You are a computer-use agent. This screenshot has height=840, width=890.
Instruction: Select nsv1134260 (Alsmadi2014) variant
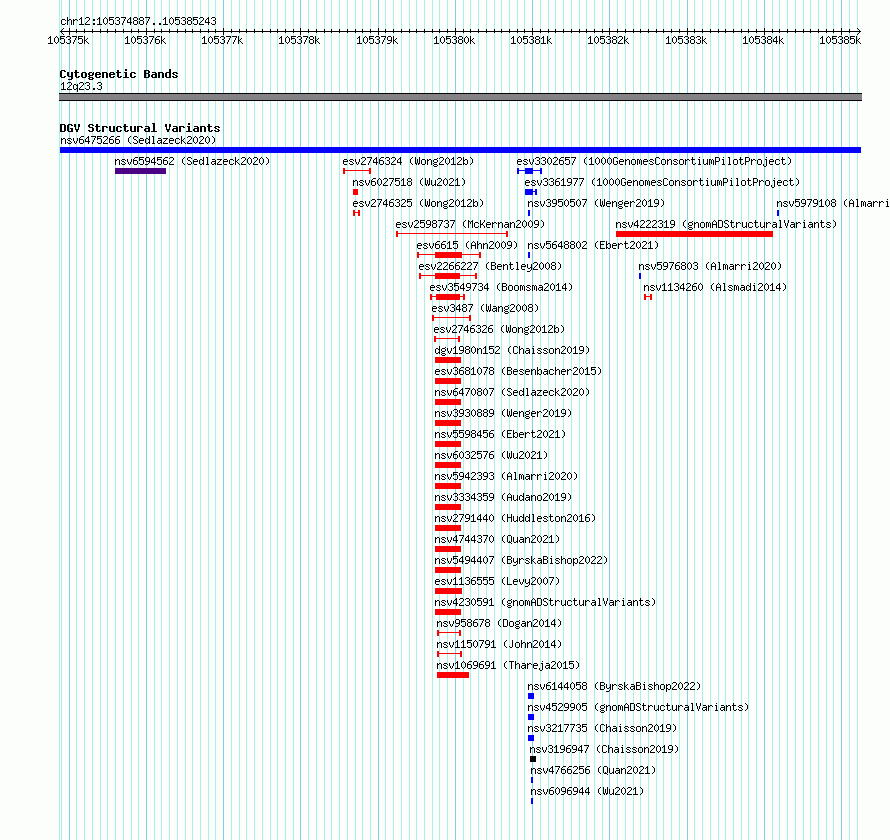coord(715,287)
